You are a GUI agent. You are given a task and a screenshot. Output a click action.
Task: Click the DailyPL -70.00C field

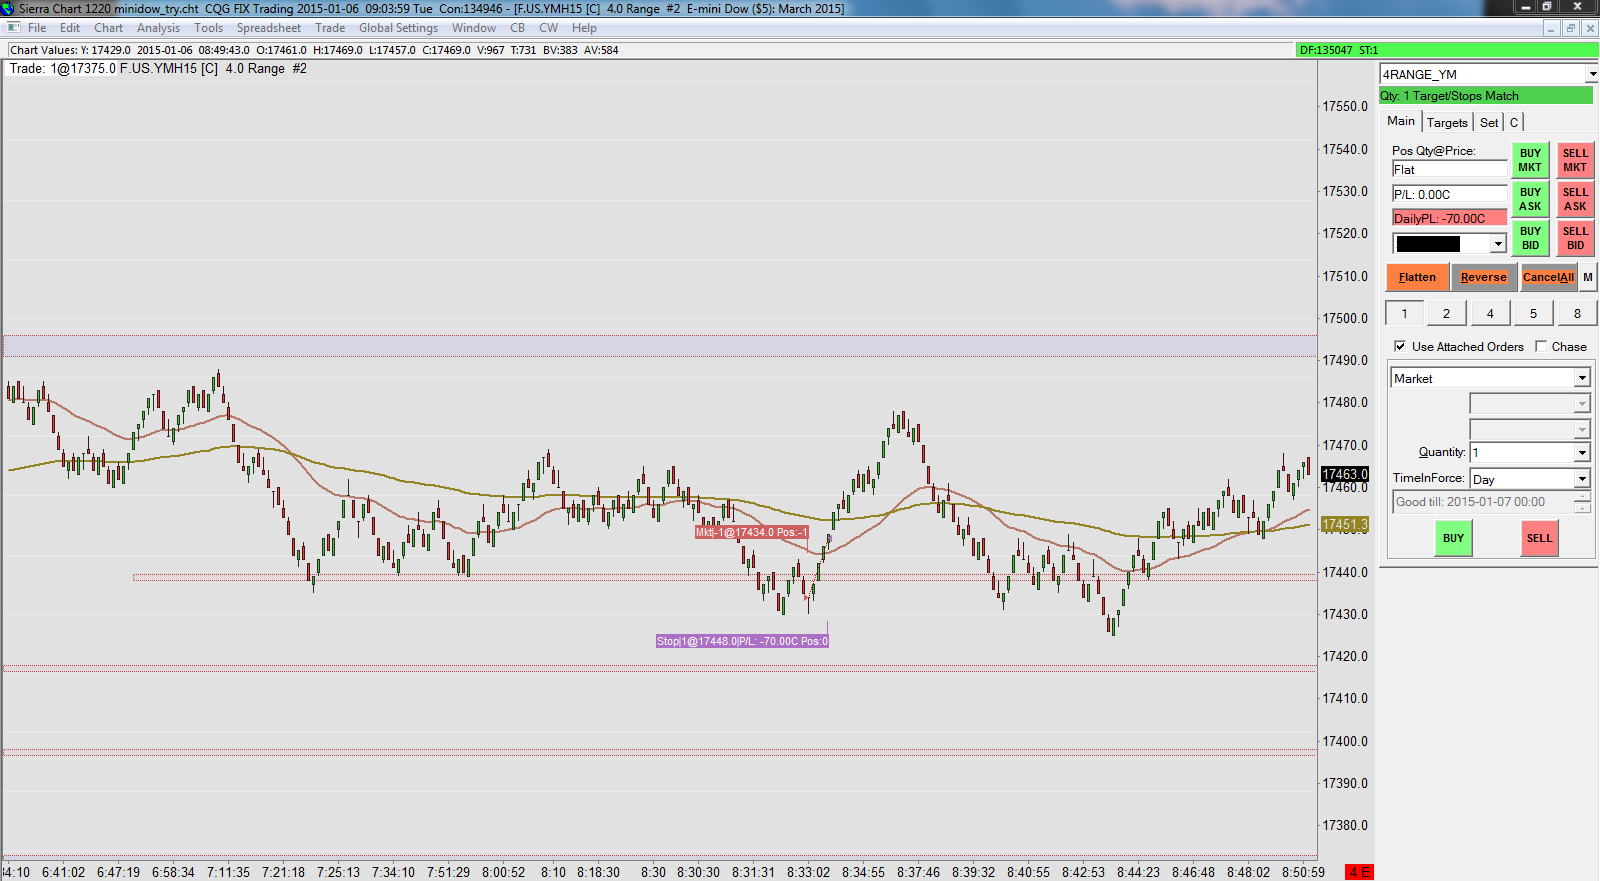point(1449,218)
